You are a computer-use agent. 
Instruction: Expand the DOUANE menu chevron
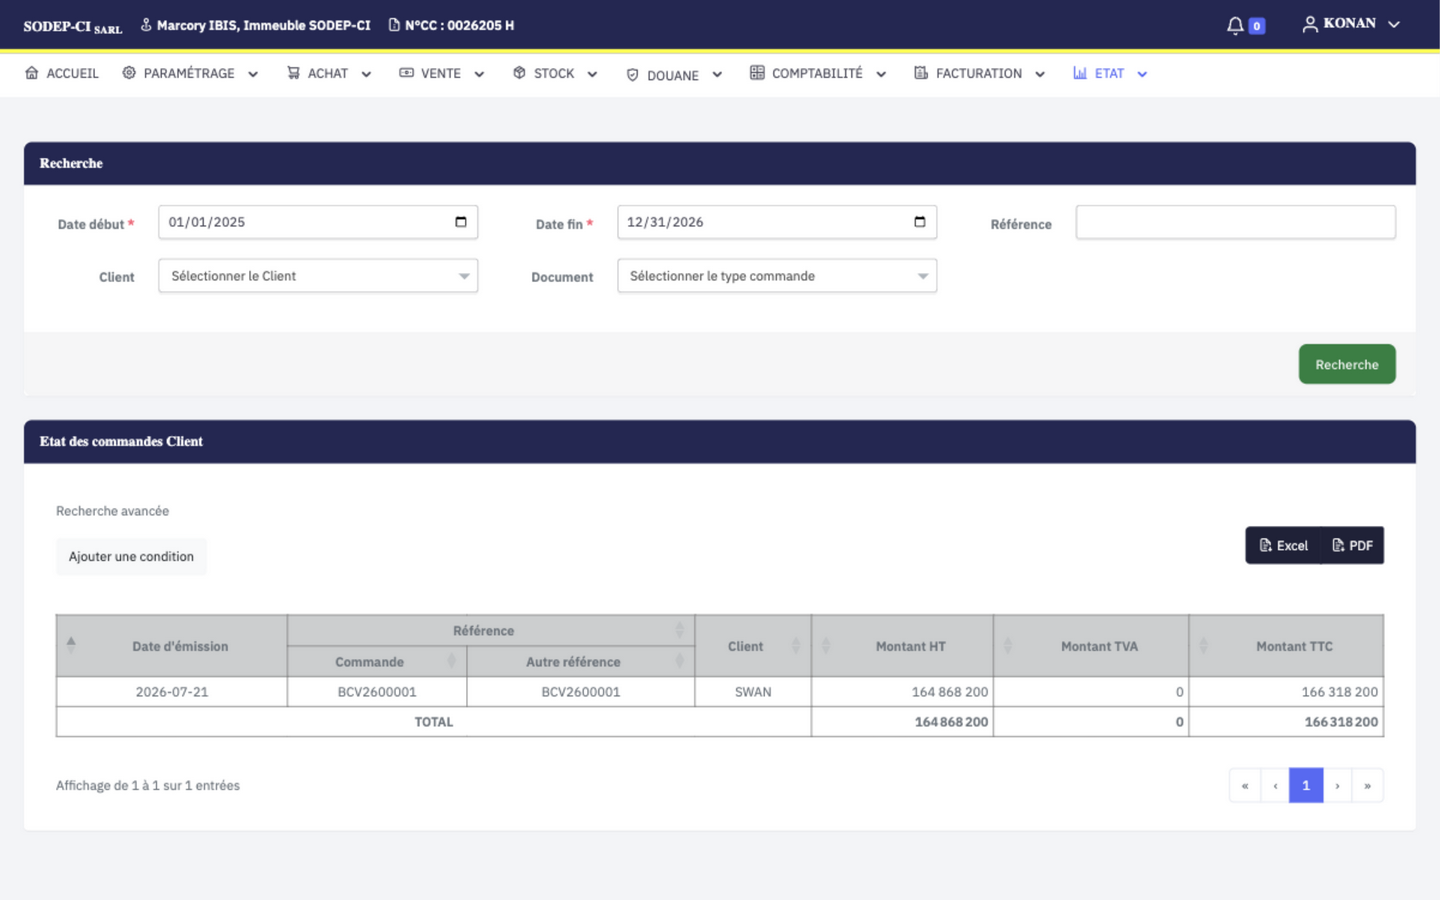coord(717,75)
